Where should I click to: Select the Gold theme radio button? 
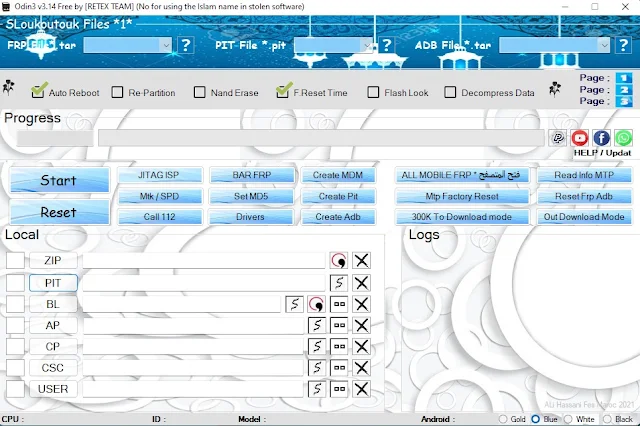coord(503,419)
